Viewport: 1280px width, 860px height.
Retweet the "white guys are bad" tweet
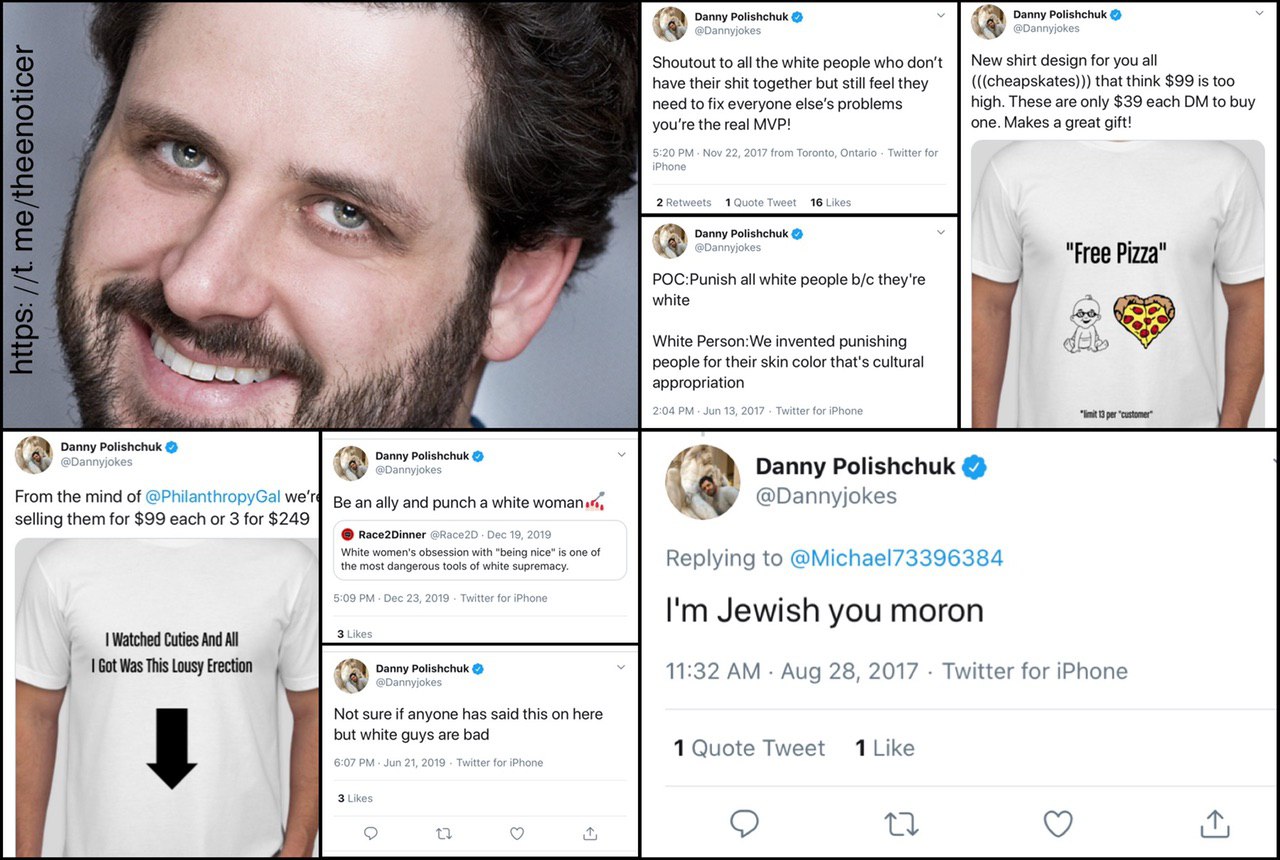coord(444,833)
